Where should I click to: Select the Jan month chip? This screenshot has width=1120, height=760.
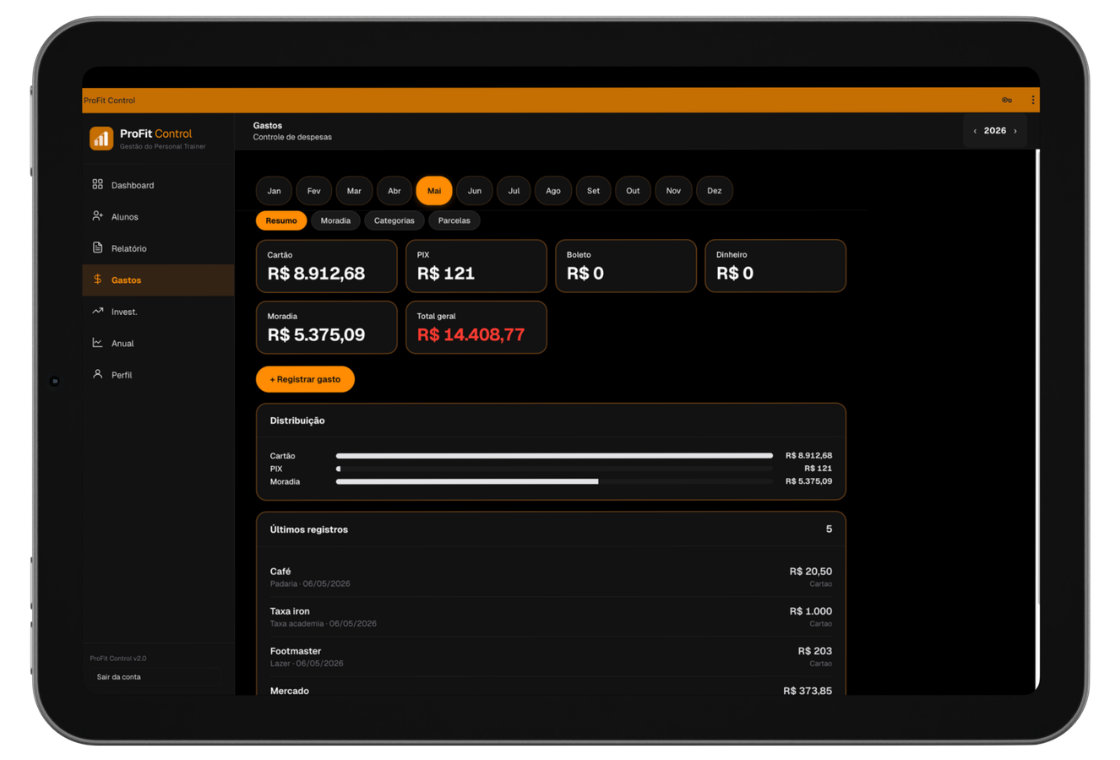click(x=274, y=191)
